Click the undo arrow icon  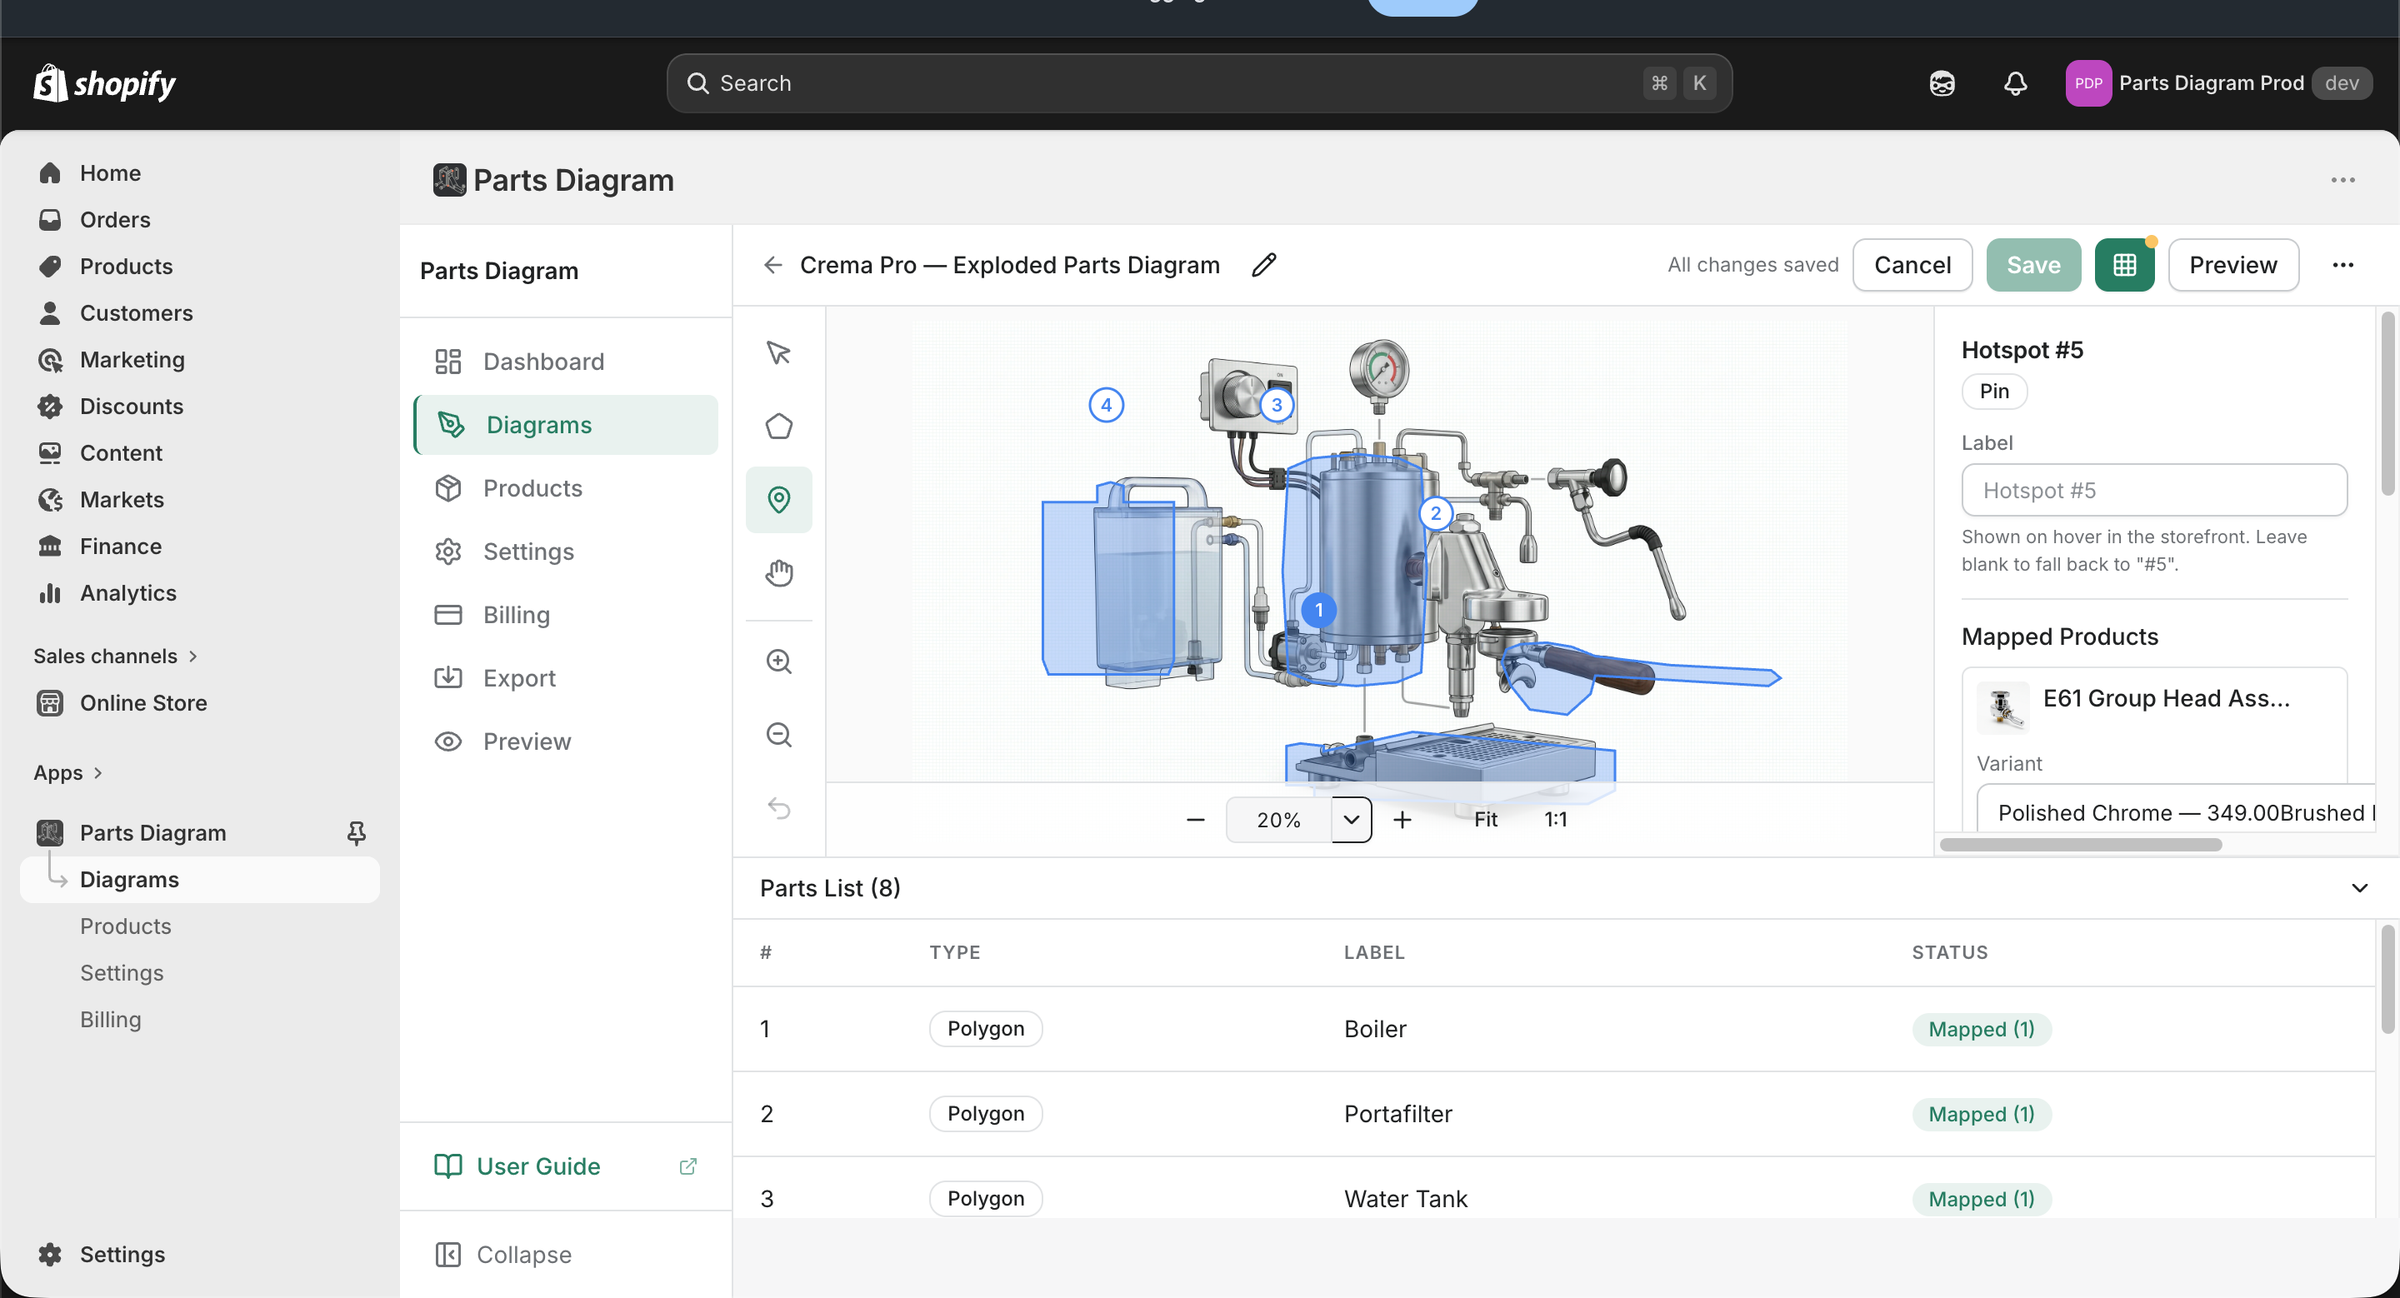778,808
